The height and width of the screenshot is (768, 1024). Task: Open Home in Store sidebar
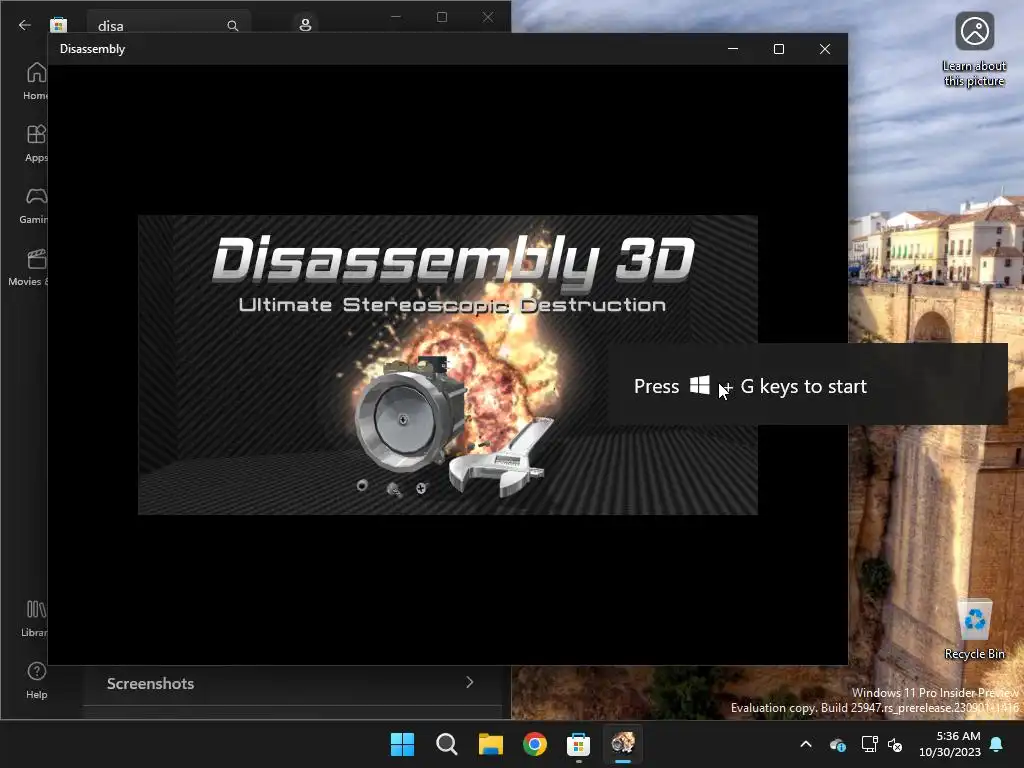pyautogui.click(x=35, y=81)
